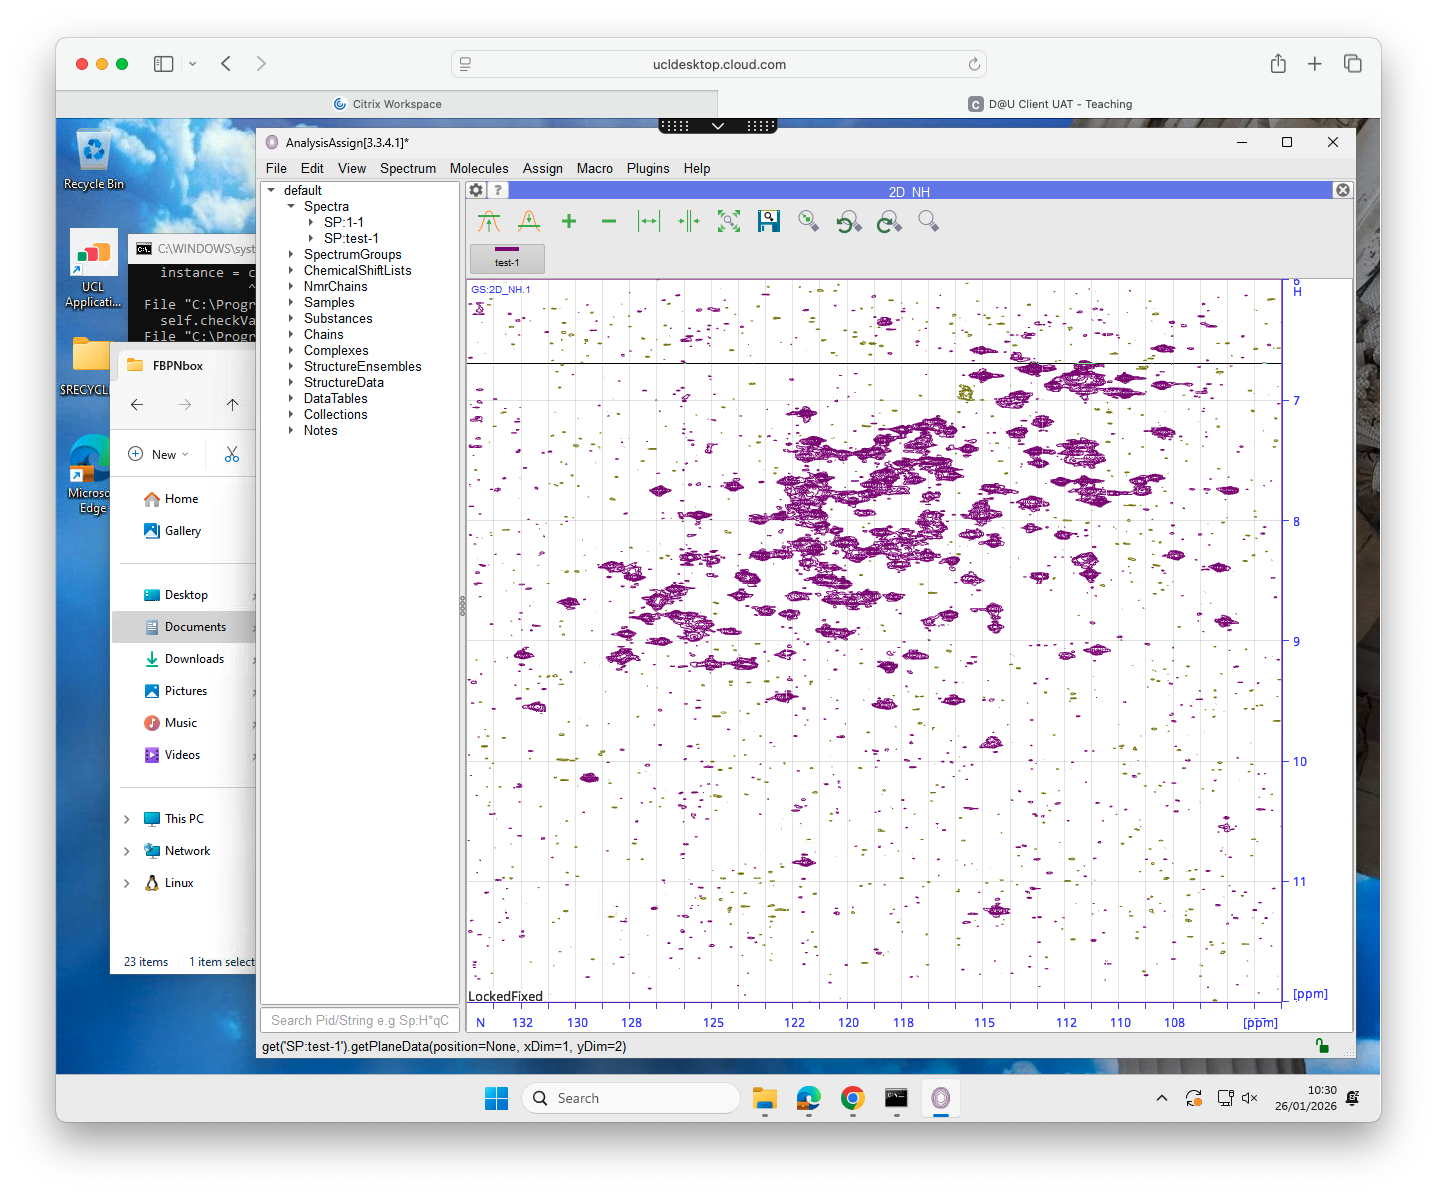The width and height of the screenshot is (1437, 1196).
Task: Click the lower contour base level icon
Action: coord(529,222)
